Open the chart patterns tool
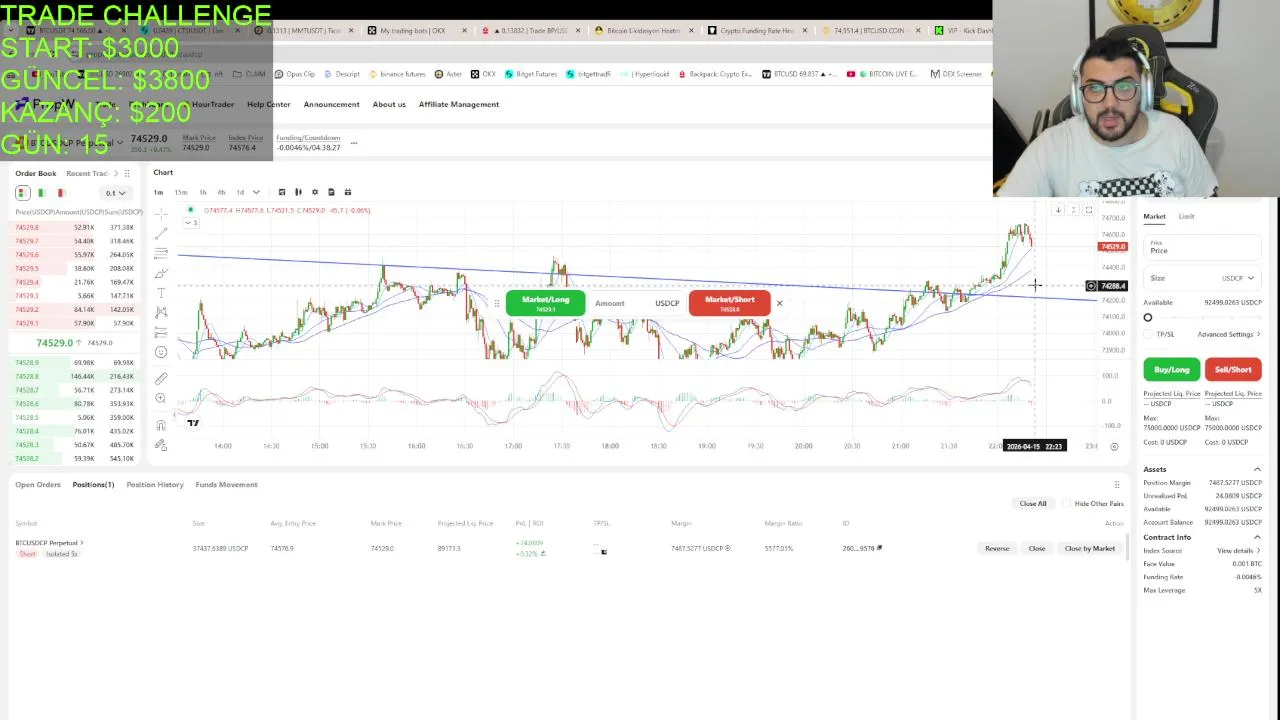 (161, 312)
